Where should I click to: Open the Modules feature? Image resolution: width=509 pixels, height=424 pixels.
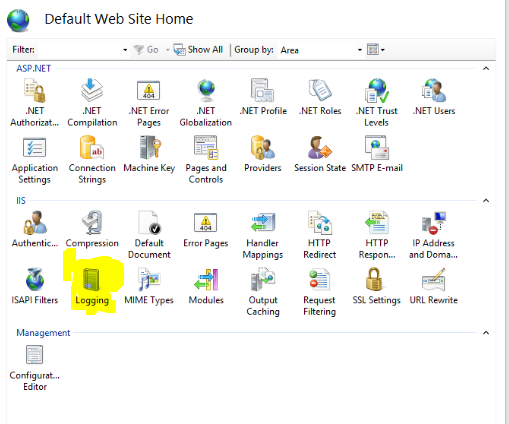tap(206, 287)
